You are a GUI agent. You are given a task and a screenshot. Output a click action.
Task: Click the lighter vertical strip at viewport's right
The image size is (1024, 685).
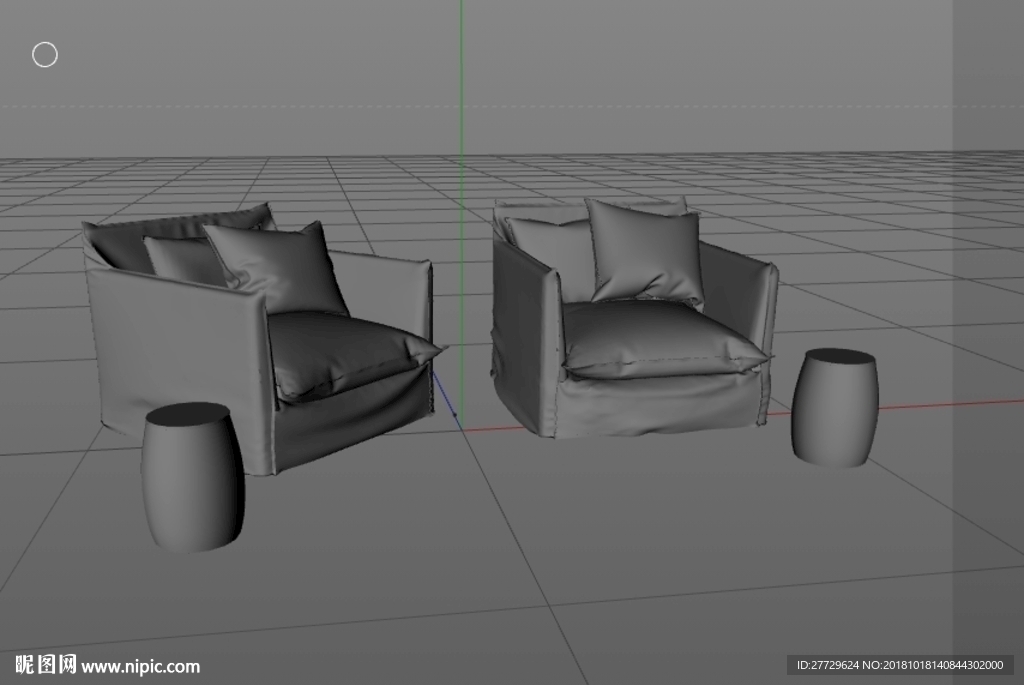[987, 327]
